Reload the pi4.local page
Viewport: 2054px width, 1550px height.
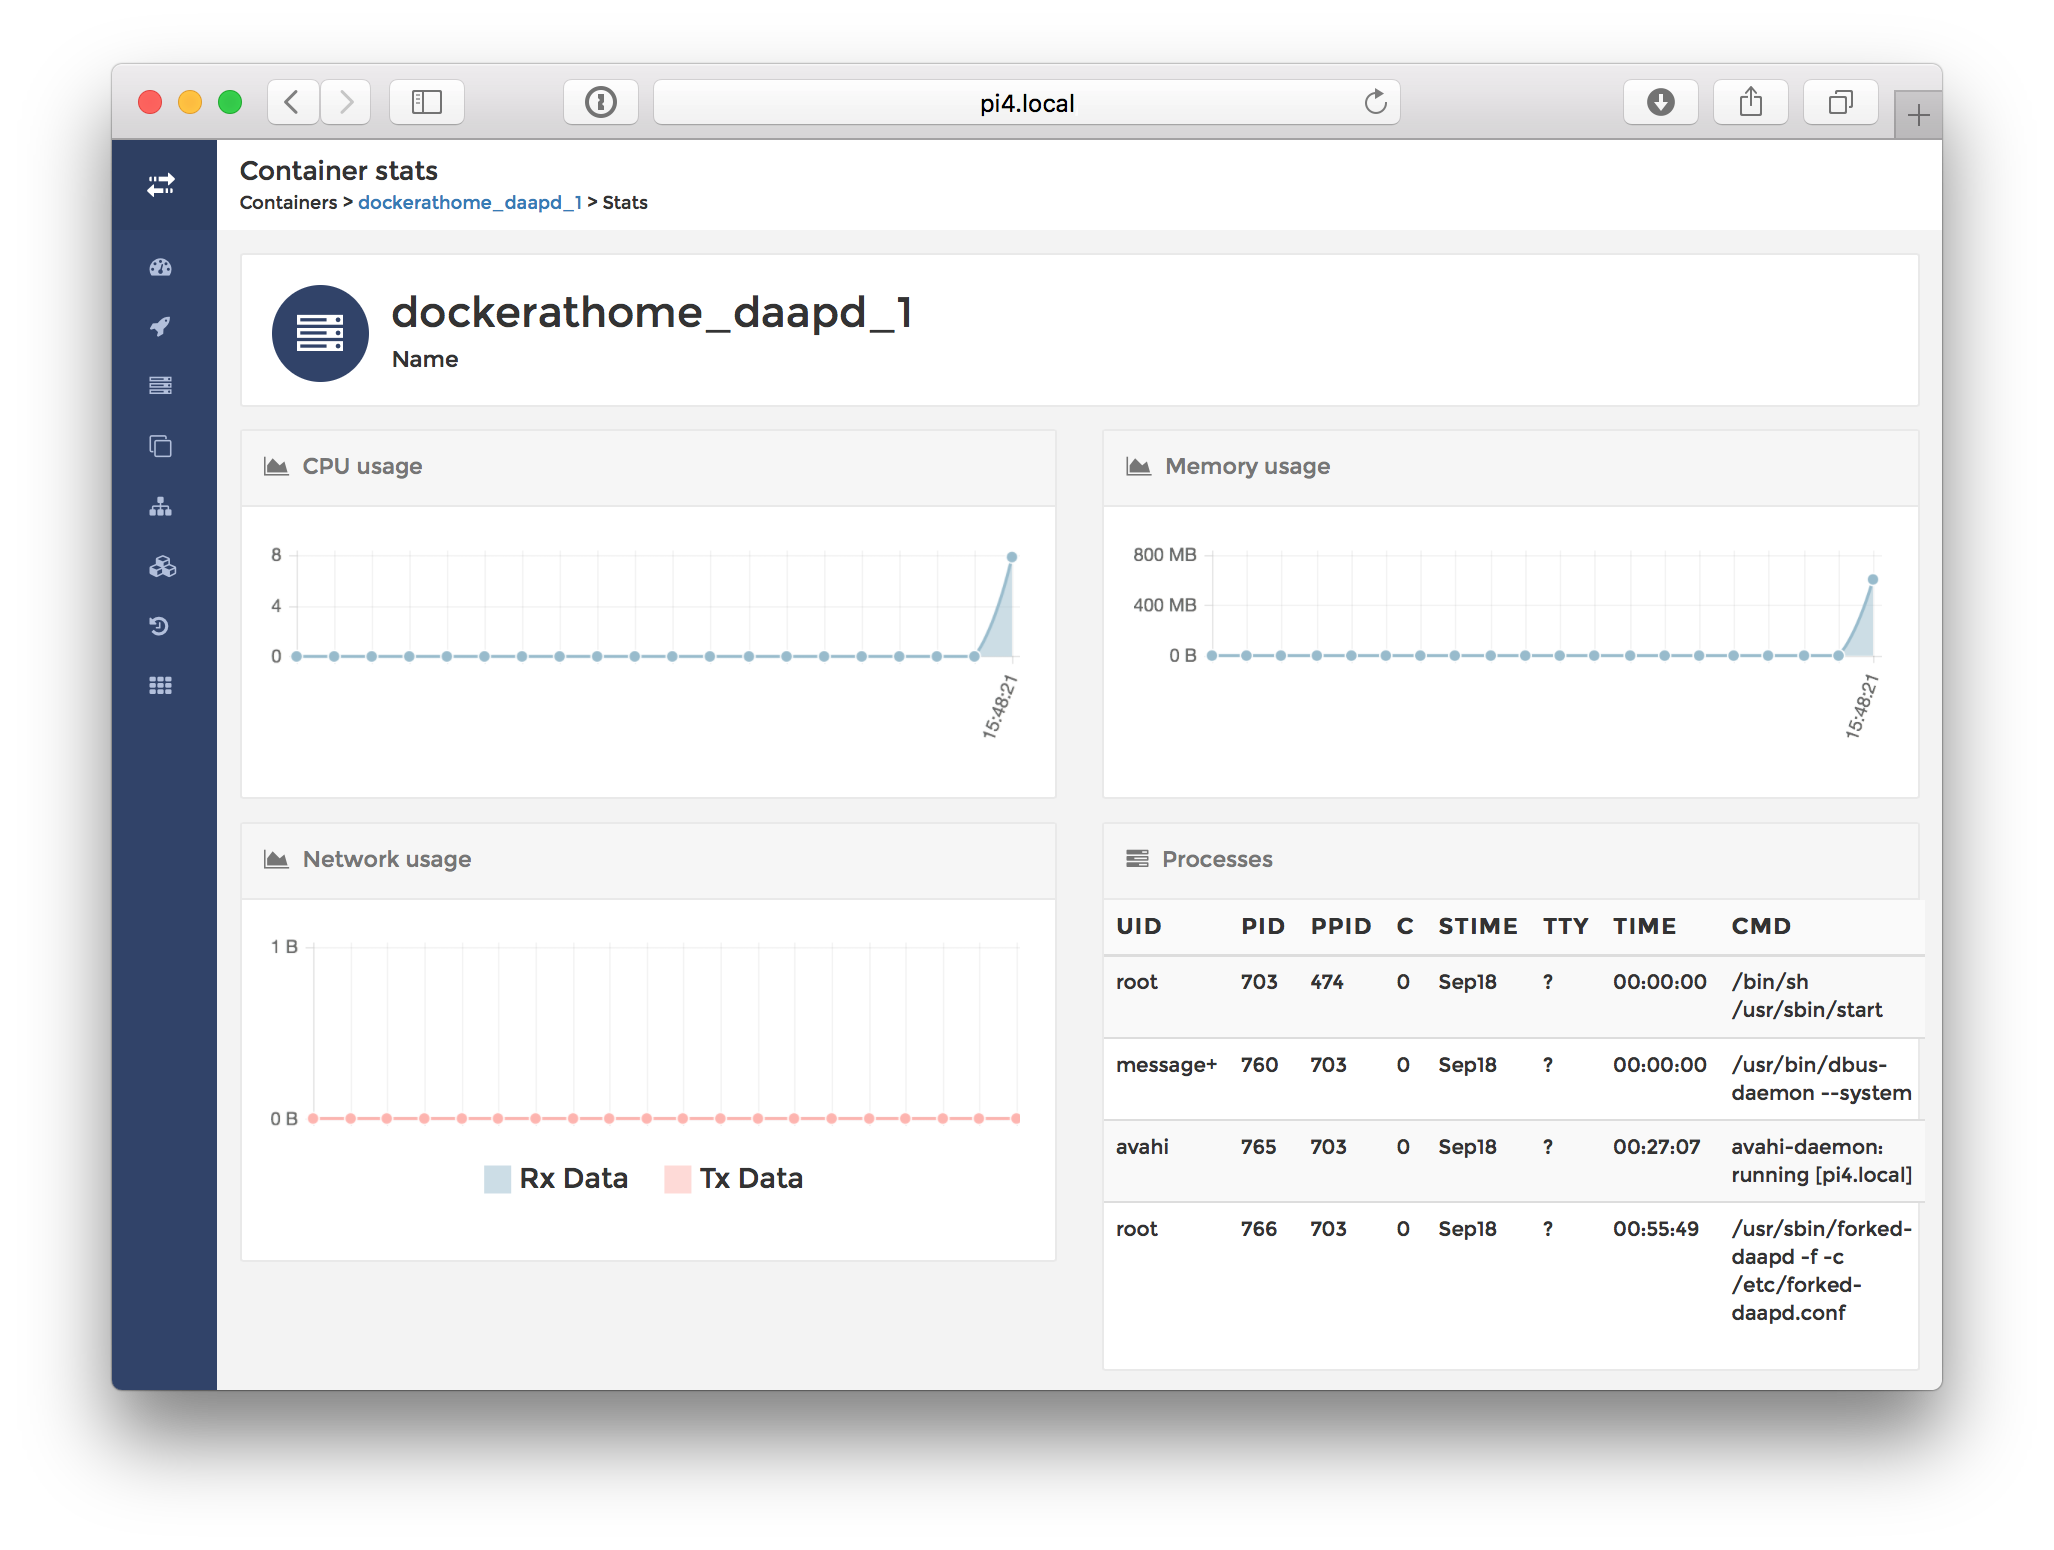[1376, 102]
